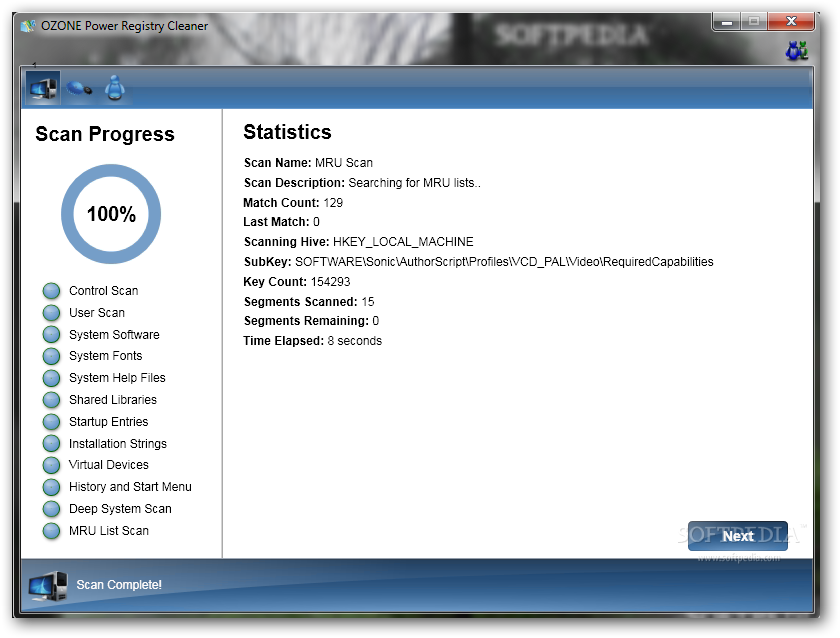Viewport: 840px width, 638px height.
Task: Click the Match Count: 129 line
Action: click(x=293, y=203)
